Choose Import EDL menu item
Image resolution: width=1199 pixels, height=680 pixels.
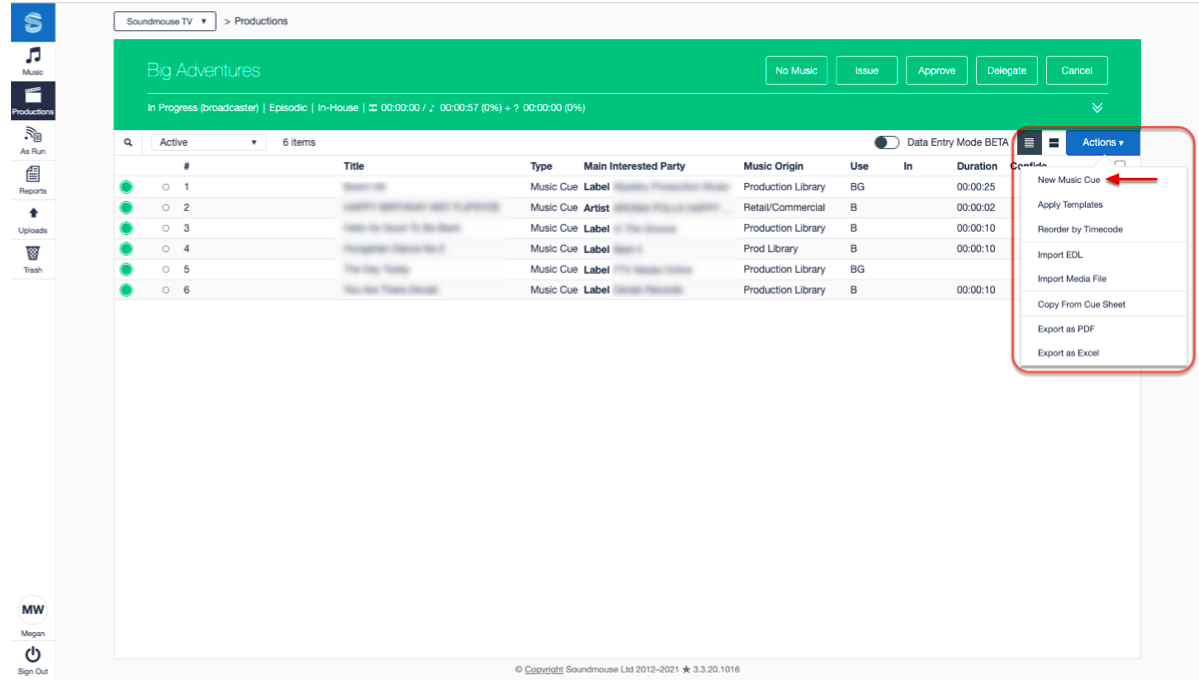pyautogui.click(x=1060, y=255)
